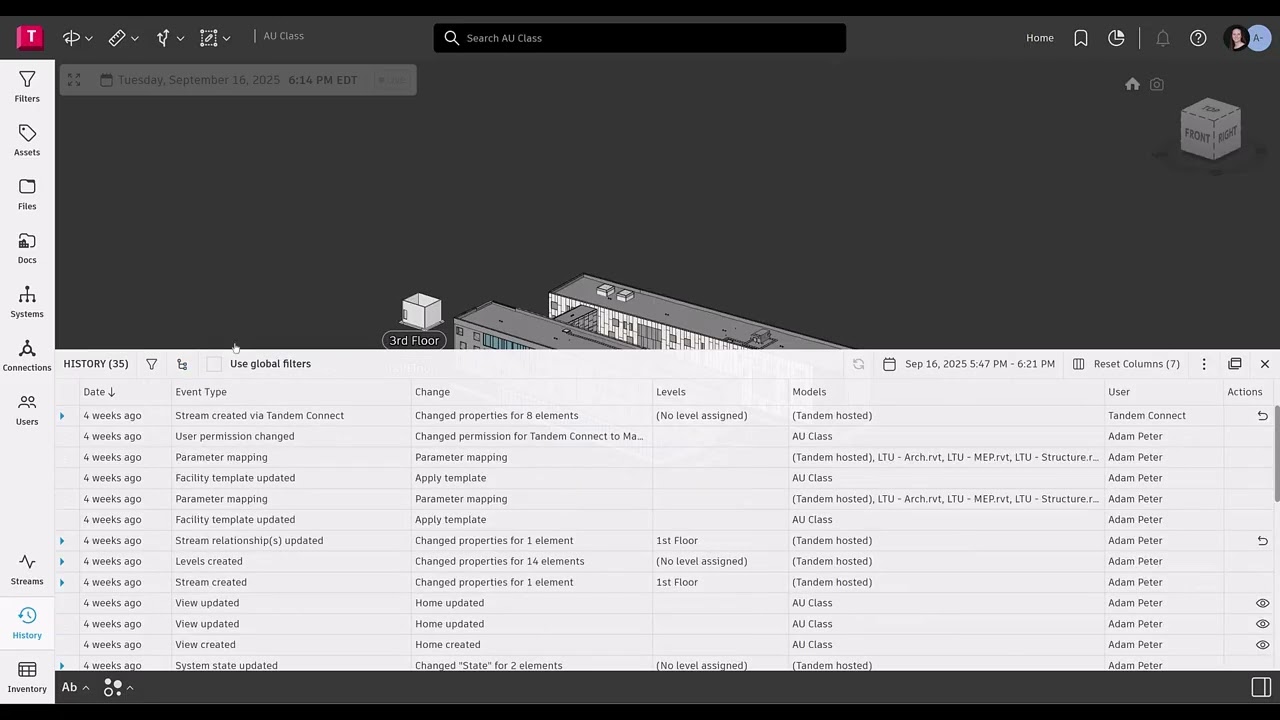Viewport: 1280px width, 720px height.
Task: Click the ViewCube FRONT face
Action: pos(1198,135)
